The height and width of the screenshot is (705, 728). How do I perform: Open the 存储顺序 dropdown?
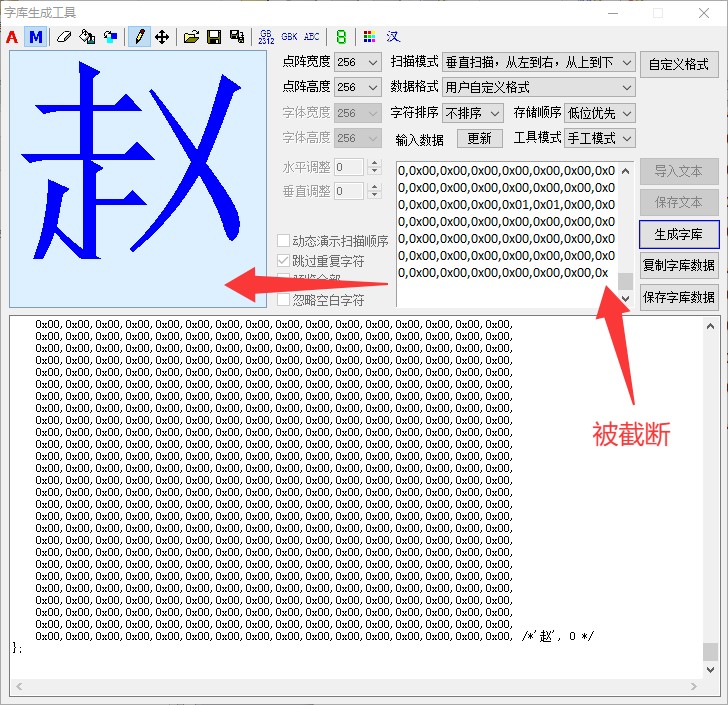coord(600,113)
